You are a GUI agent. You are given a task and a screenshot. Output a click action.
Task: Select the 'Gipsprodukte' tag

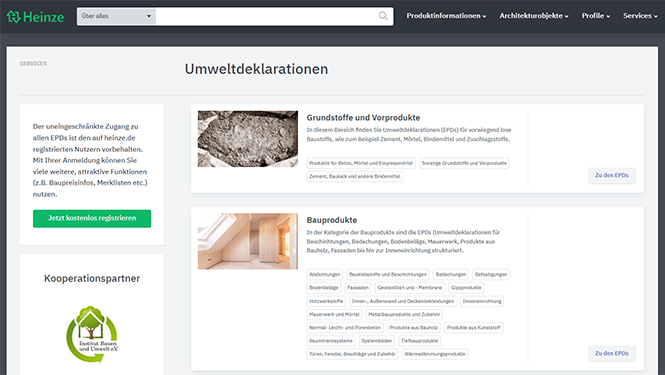click(x=466, y=288)
